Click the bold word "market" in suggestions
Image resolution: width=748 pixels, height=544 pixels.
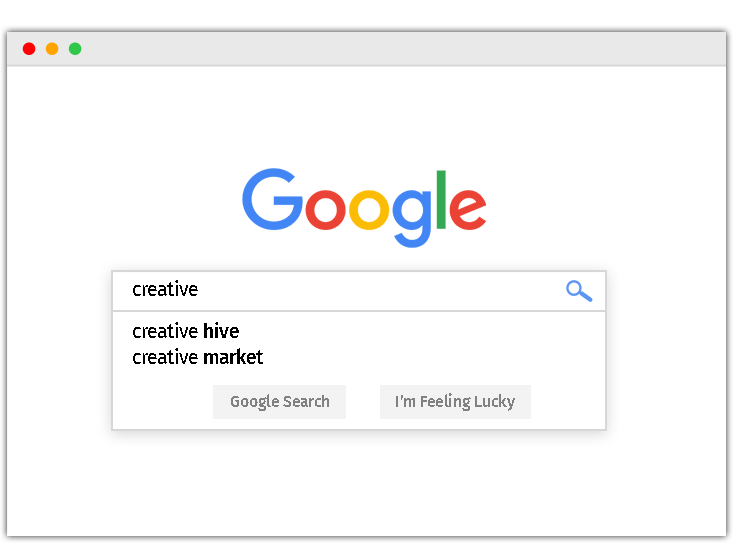tap(233, 357)
